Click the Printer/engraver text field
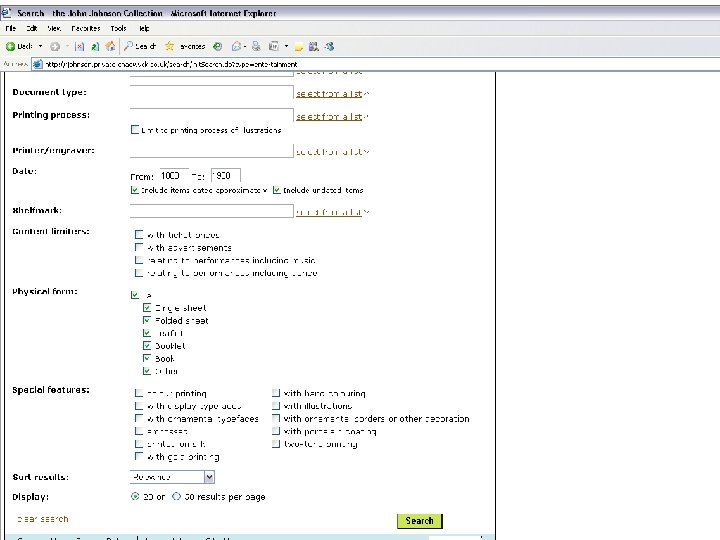The image size is (720, 540). (x=212, y=151)
